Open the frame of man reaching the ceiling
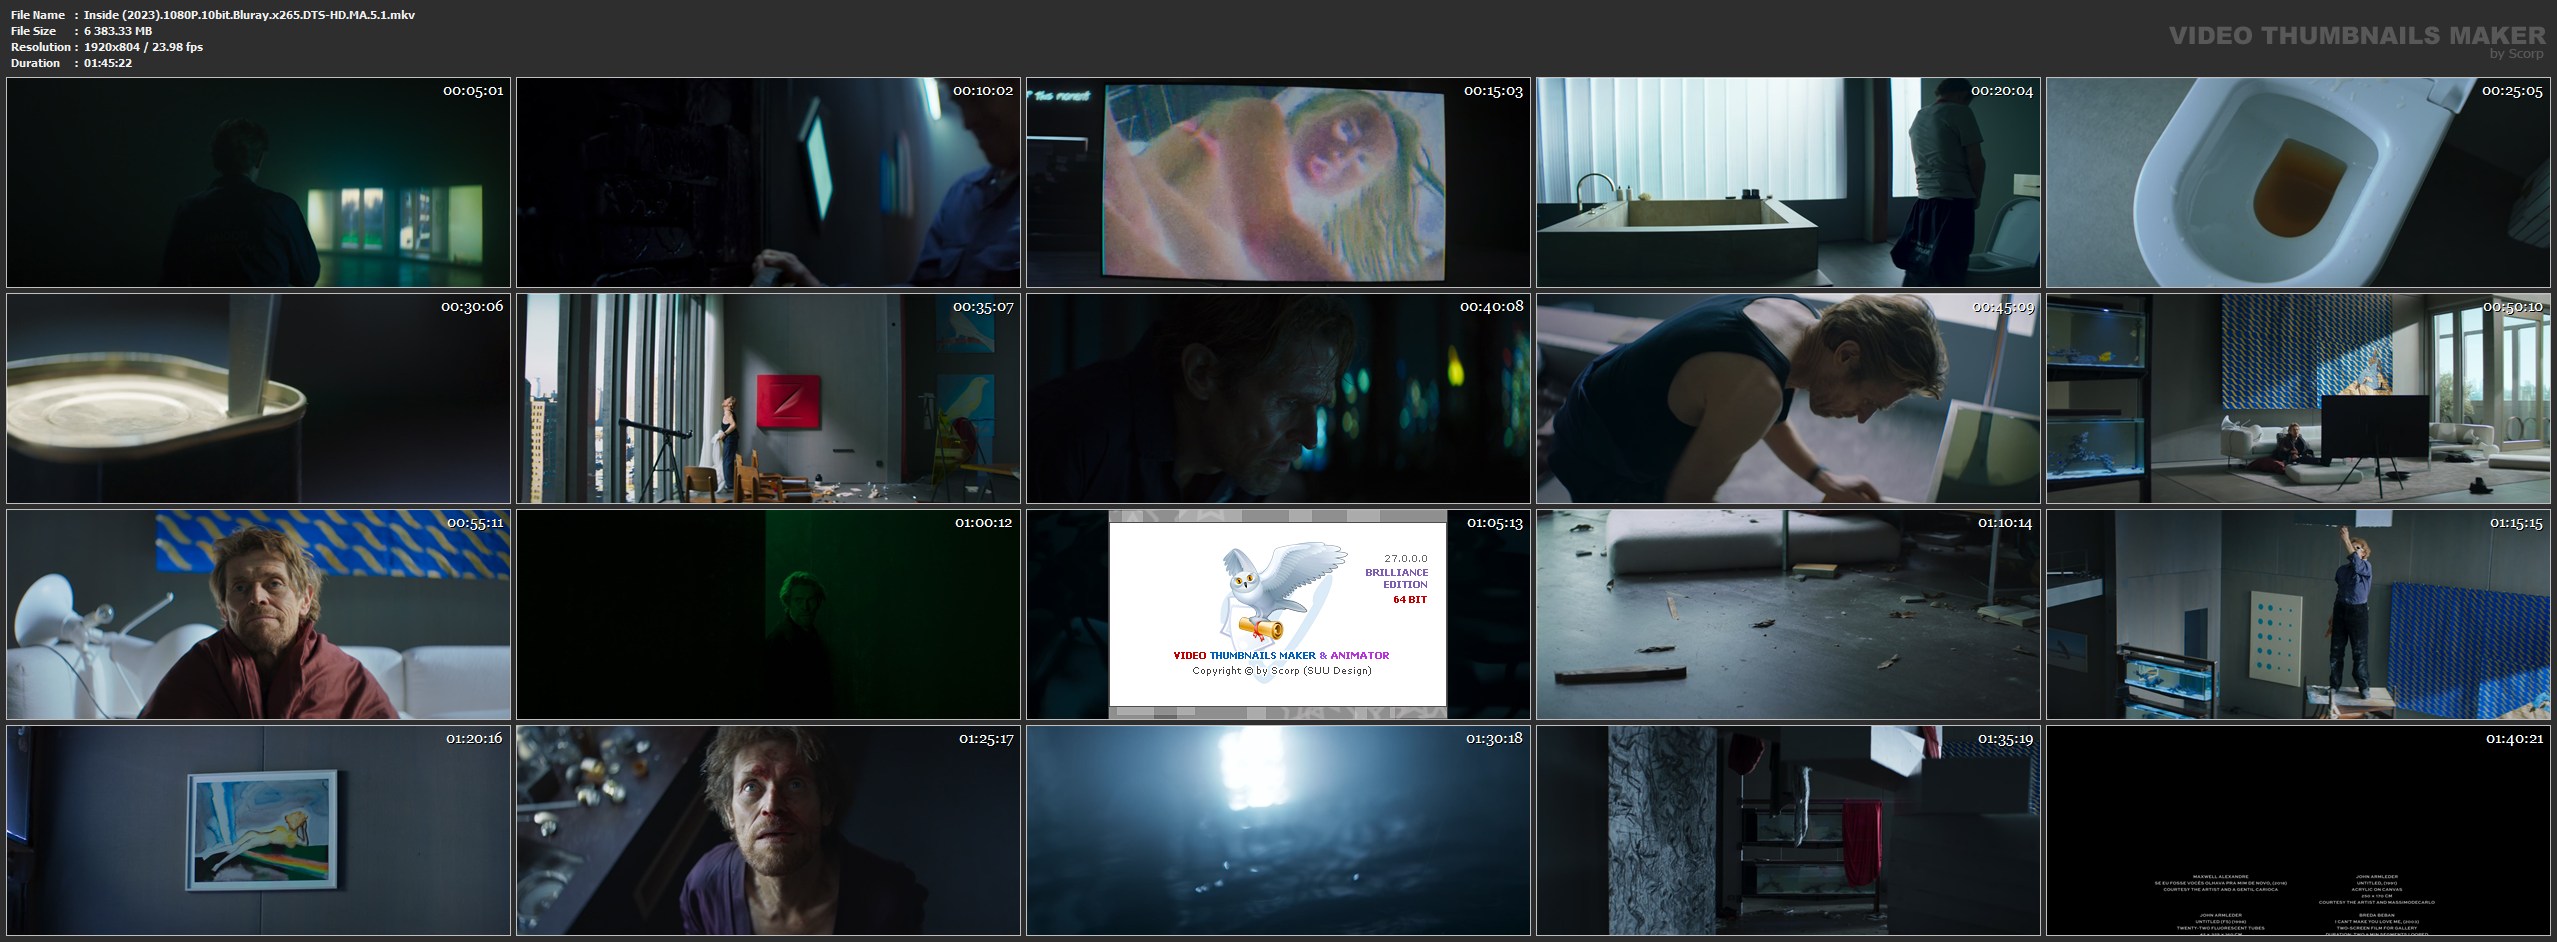 coord(2297,614)
